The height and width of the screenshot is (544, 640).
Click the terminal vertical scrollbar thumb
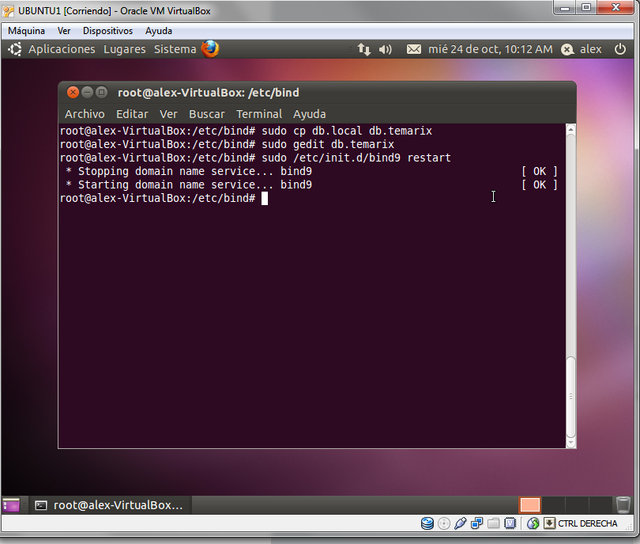pyautogui.click(x=571, y=397)
